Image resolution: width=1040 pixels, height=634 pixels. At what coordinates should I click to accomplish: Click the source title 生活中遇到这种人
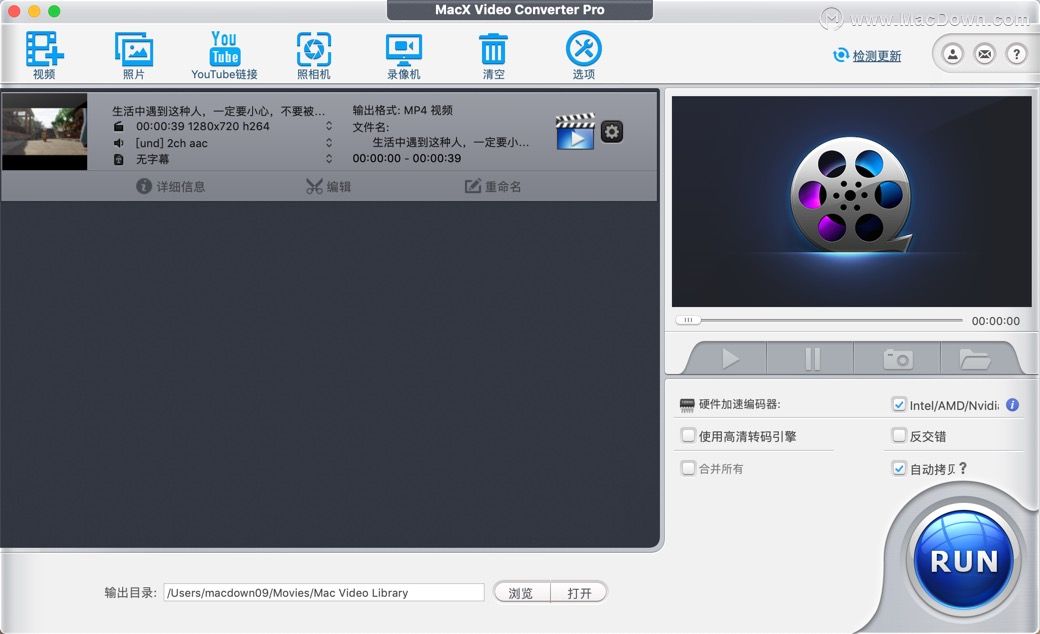tap(218, 111)
